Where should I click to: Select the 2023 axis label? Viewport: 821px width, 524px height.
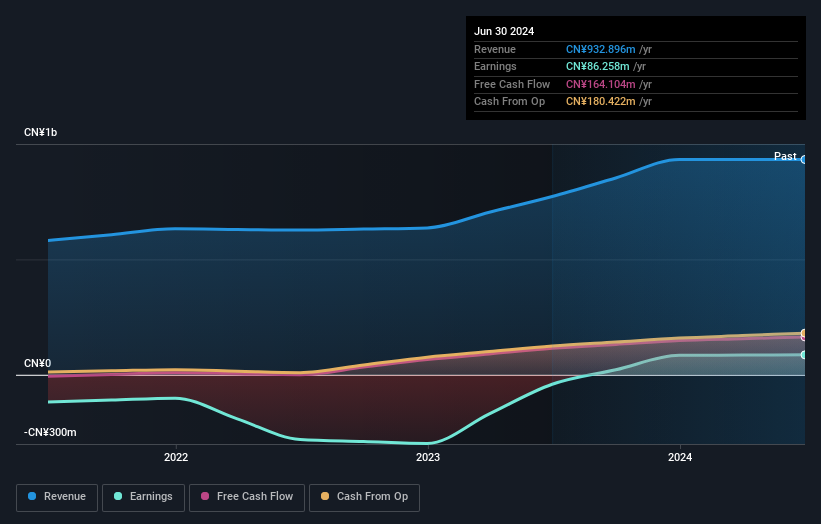428,457
